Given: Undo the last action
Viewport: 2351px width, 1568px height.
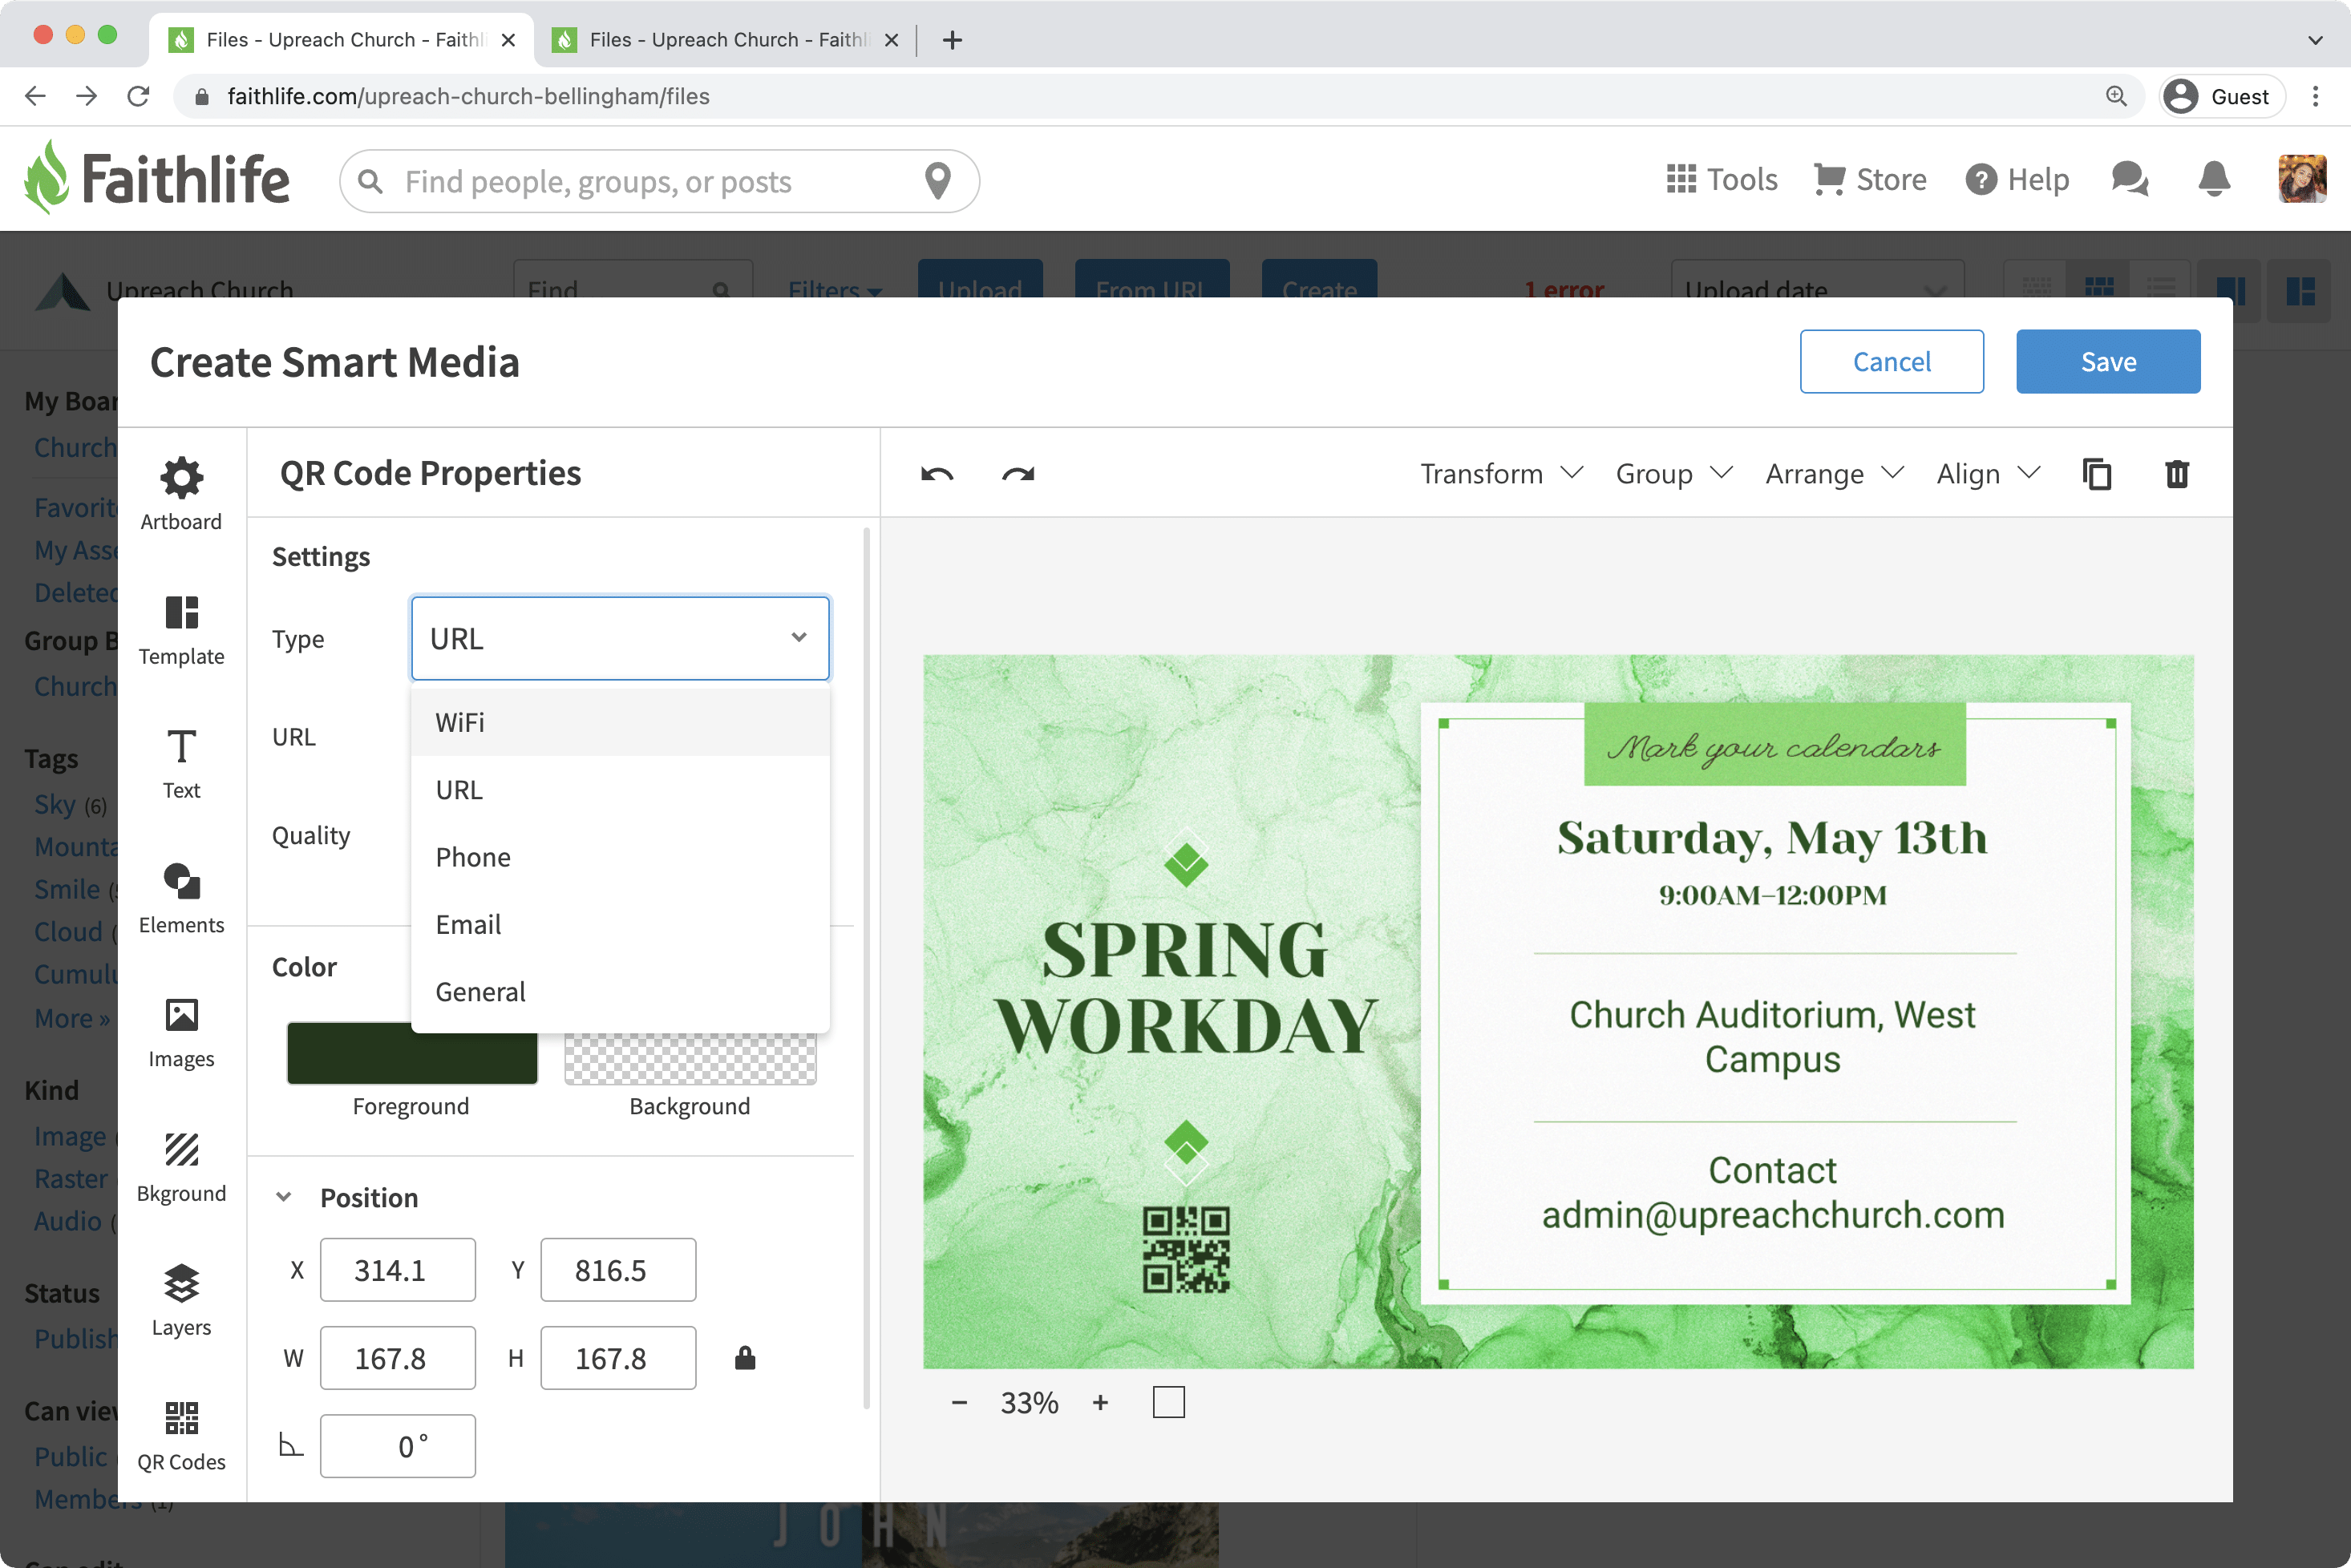Looking at the screenshot, I should pos(937,474).
